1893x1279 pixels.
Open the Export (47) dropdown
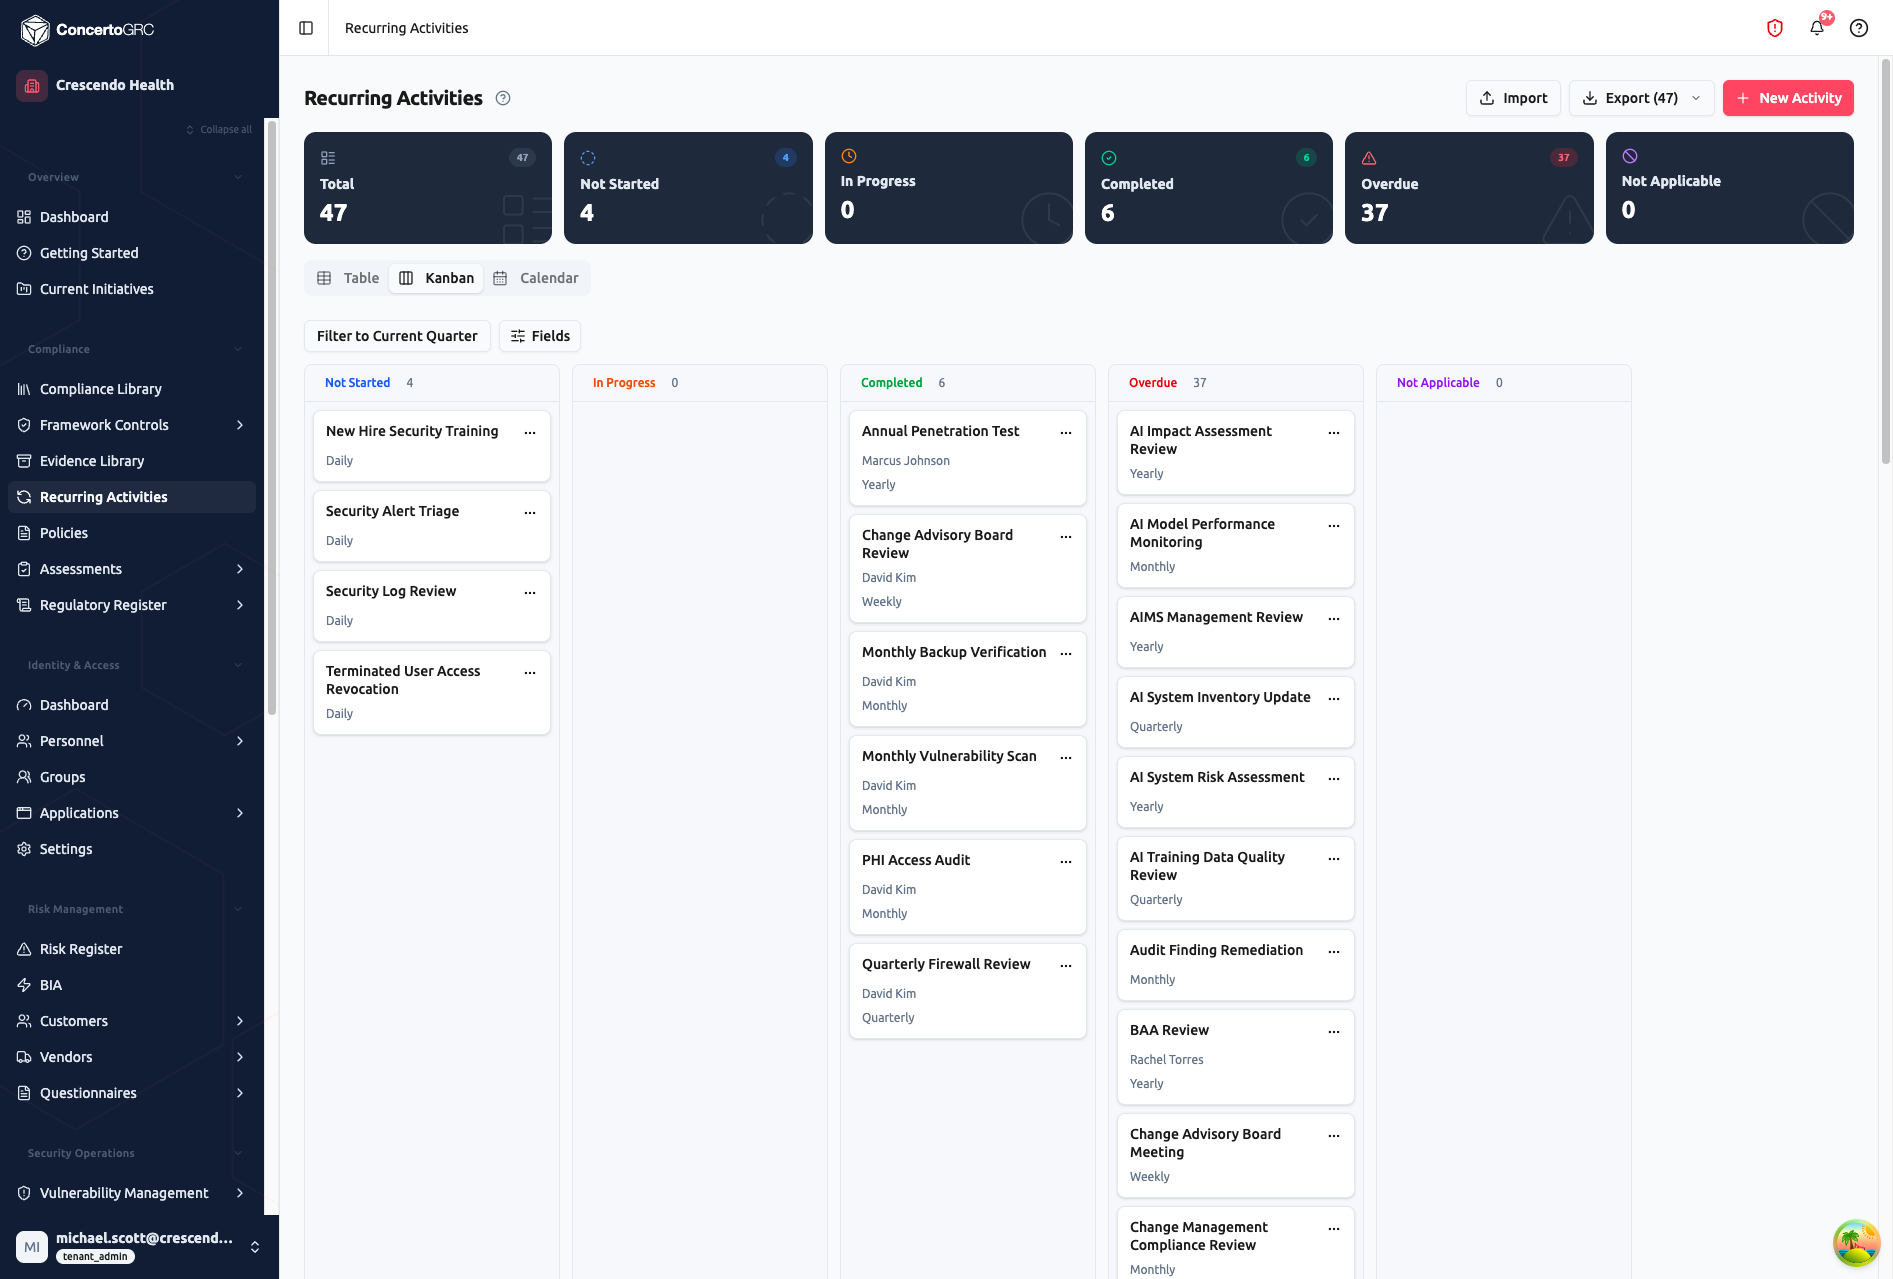(x=1641, y=98)
